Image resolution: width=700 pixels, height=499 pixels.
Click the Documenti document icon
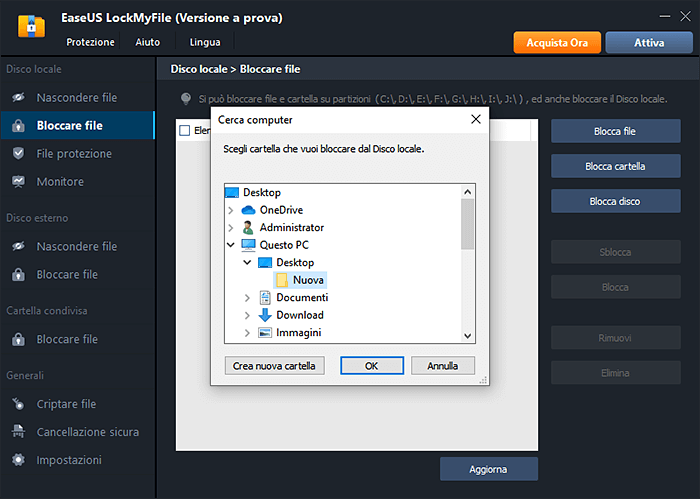[265, 297]
